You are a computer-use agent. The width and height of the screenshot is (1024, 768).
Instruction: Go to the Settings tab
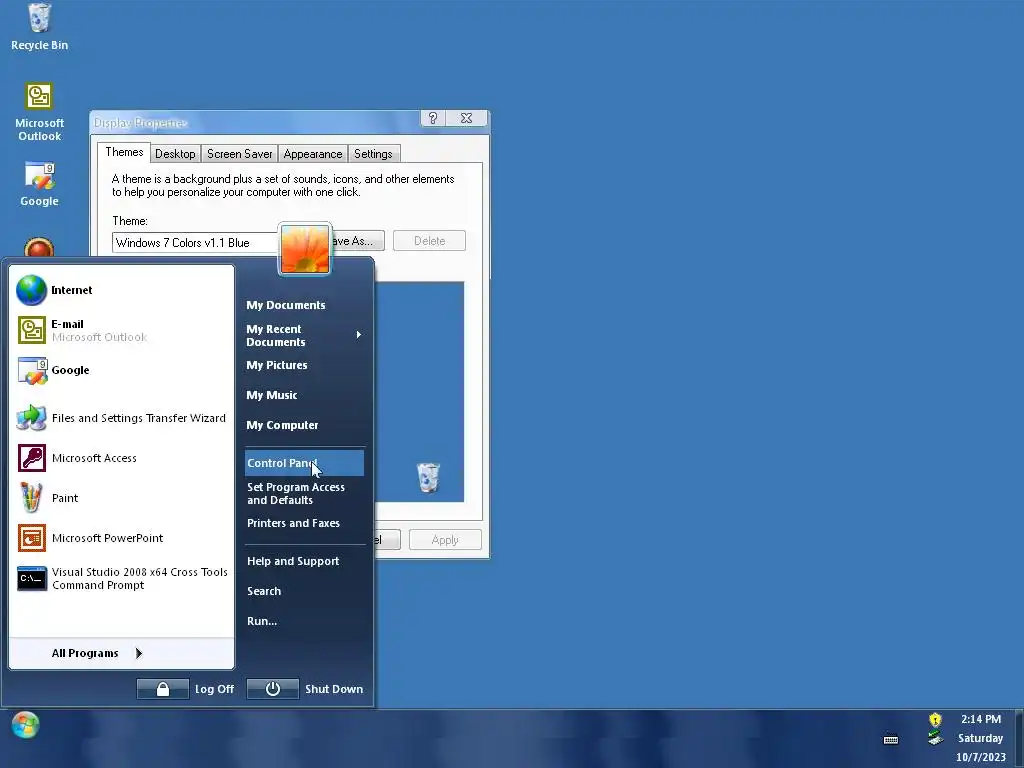tap(373, 154)
